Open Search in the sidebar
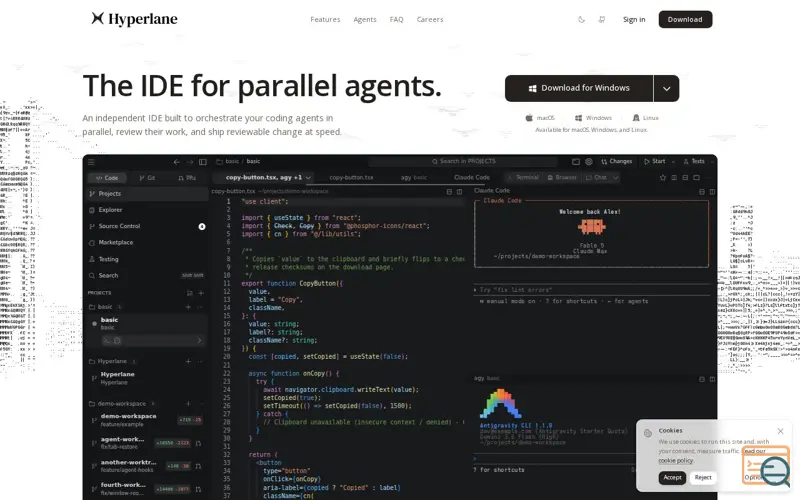 [146, 276]
